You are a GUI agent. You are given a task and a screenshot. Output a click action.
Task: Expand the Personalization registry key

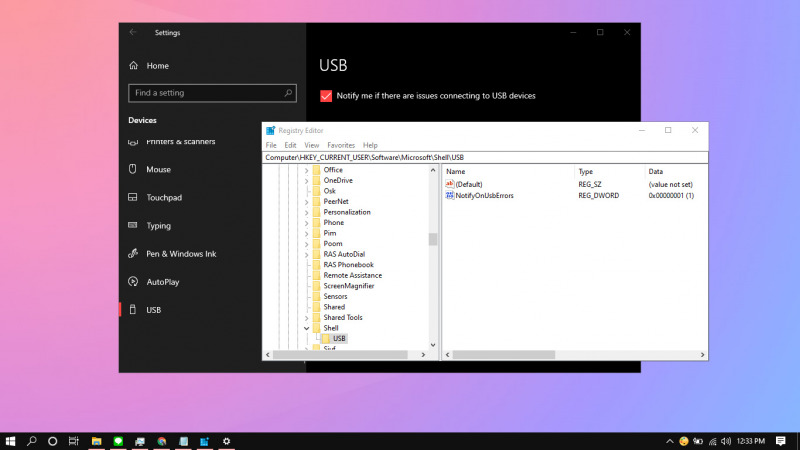(306, 212)
